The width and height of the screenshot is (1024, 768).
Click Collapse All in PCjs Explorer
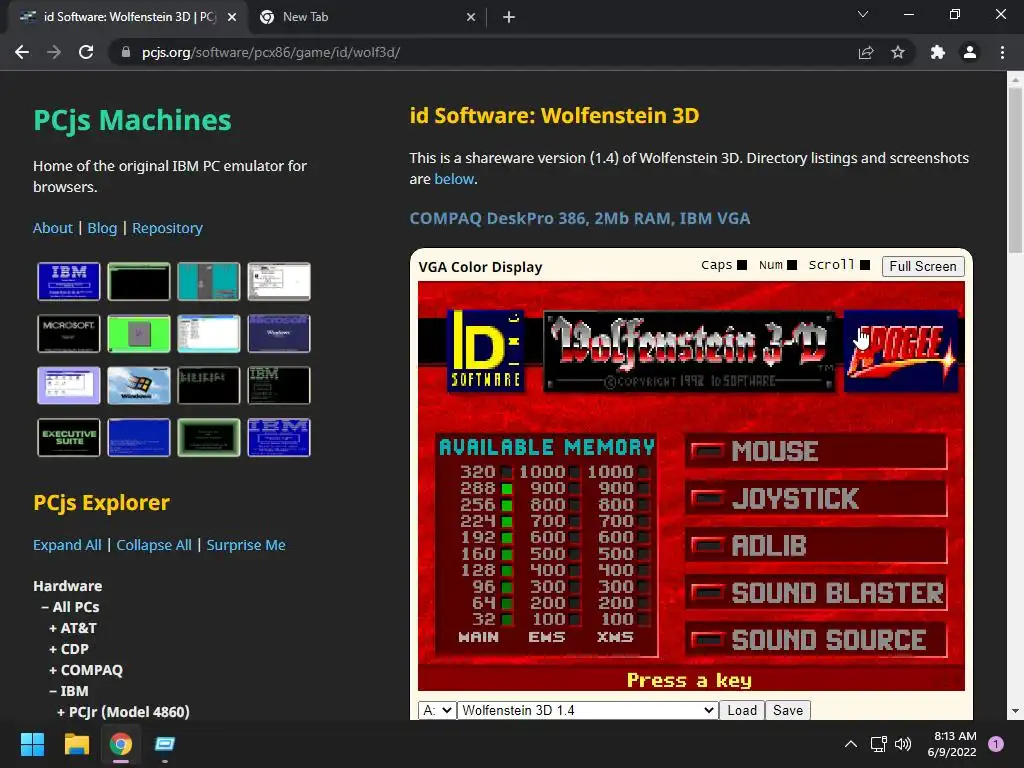[154, 545]
